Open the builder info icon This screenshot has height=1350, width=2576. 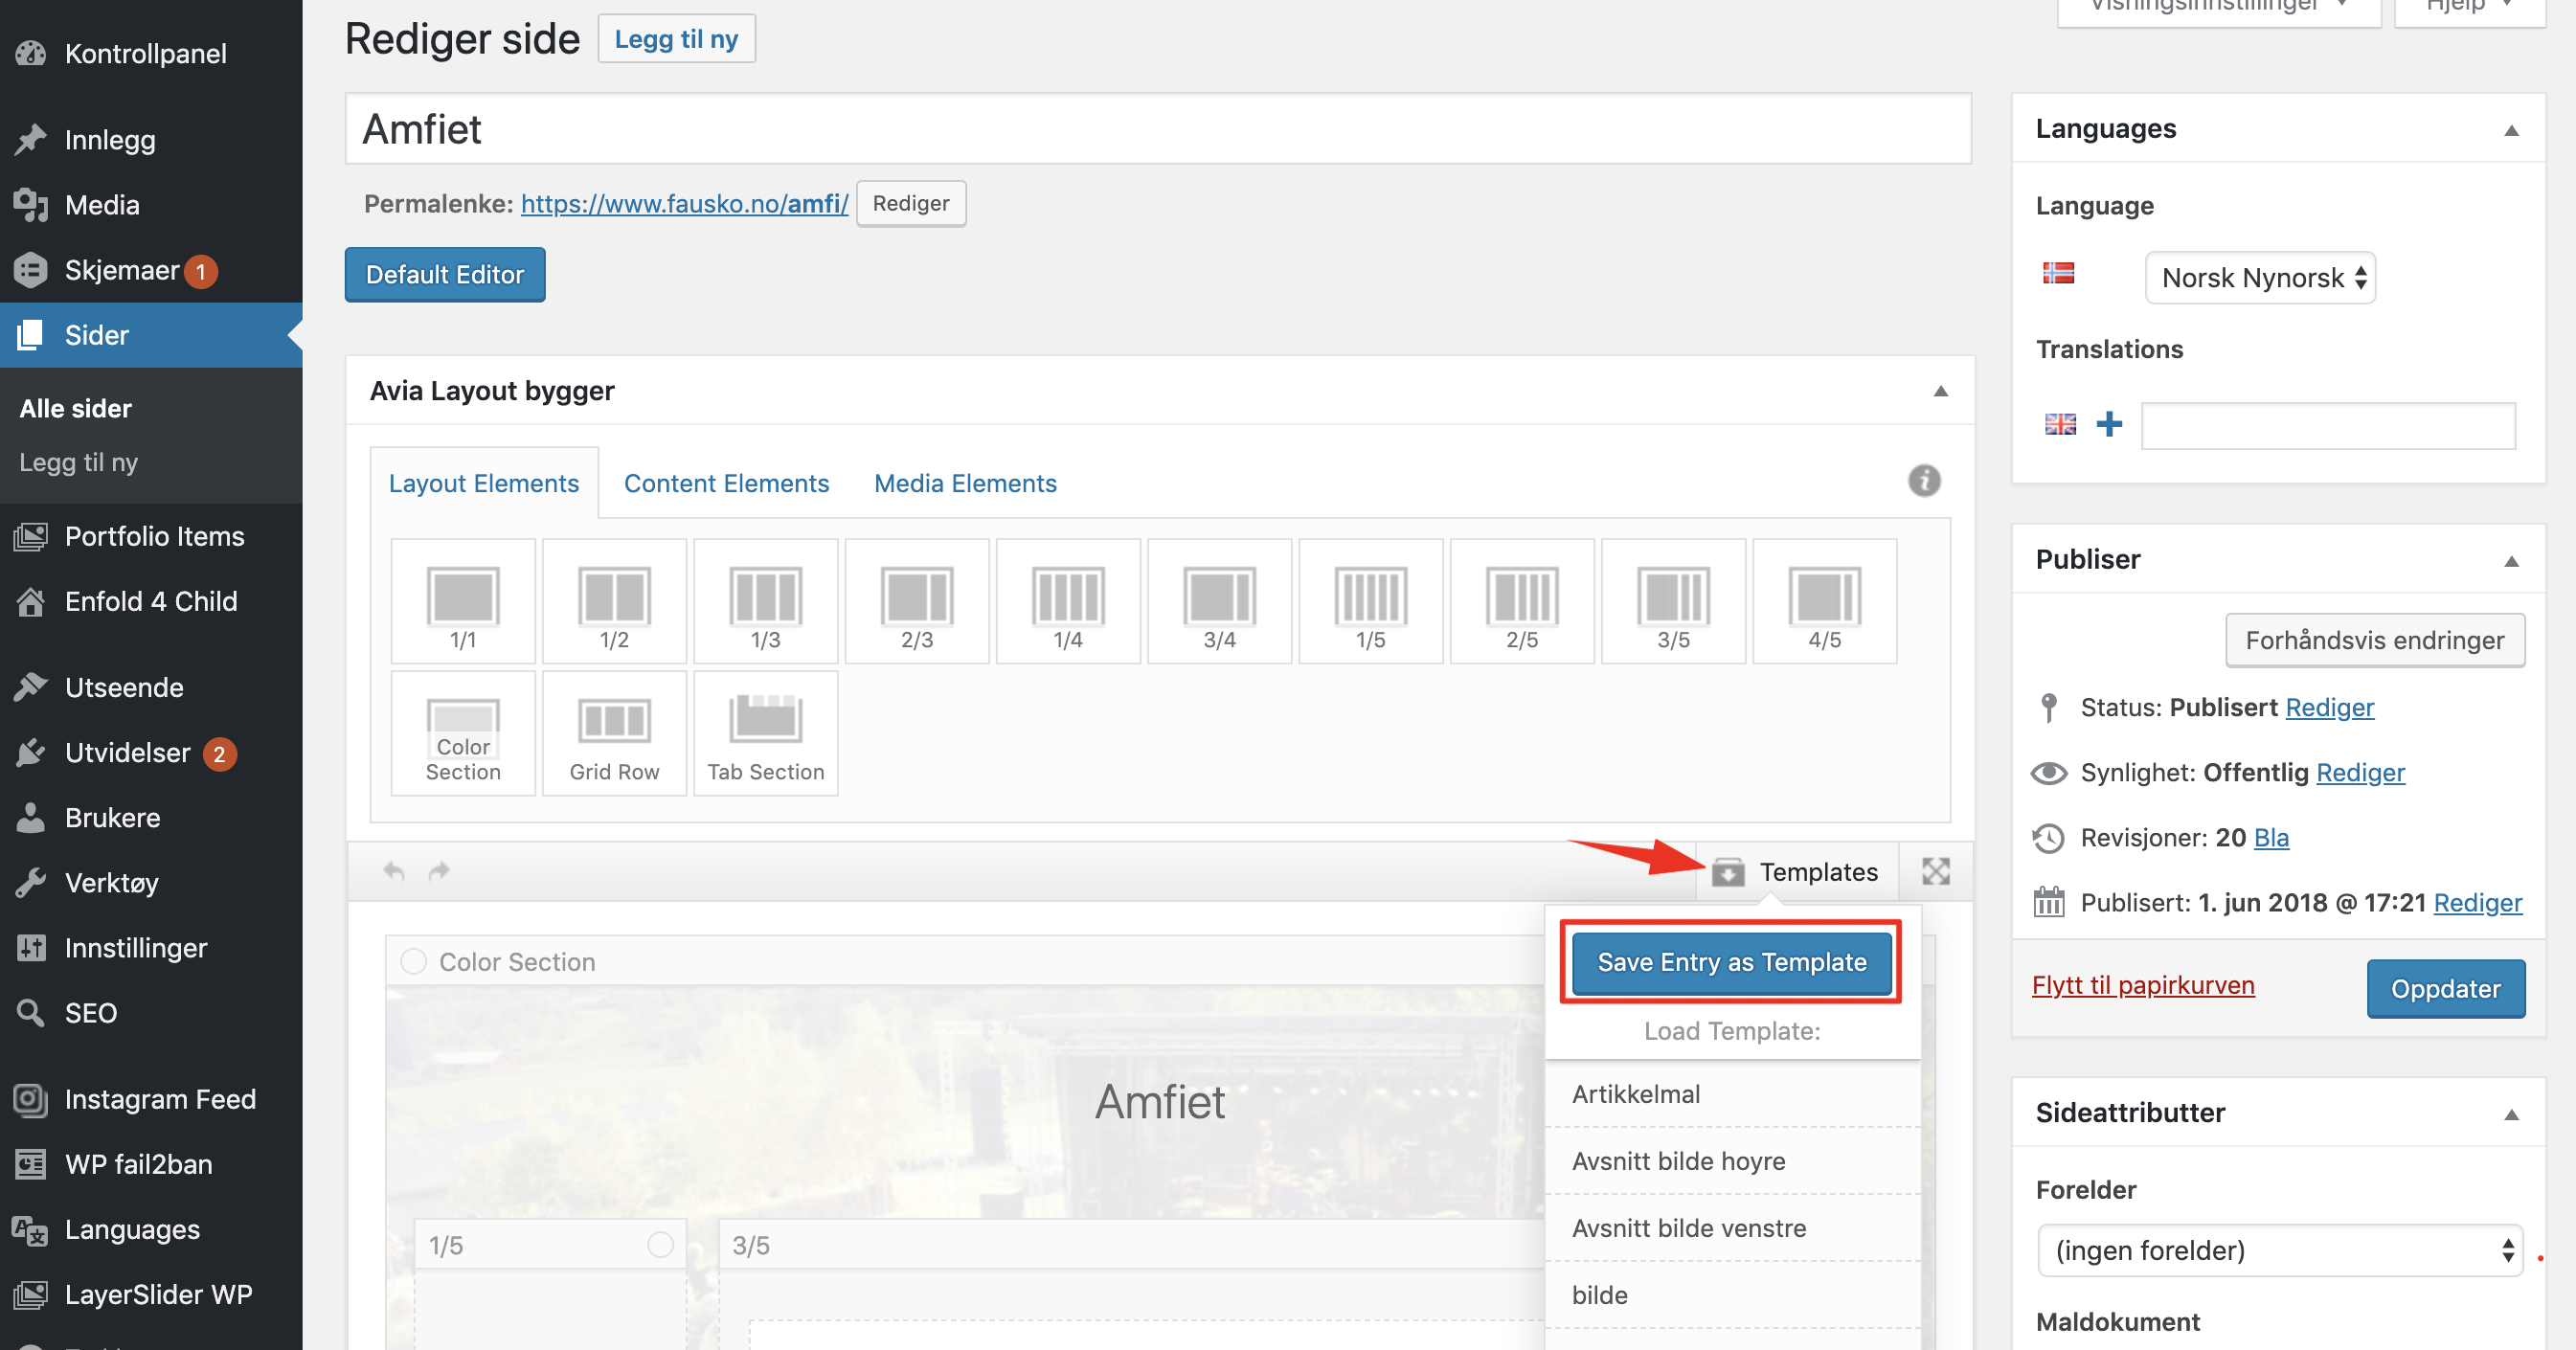click(x=1923, y=481)
